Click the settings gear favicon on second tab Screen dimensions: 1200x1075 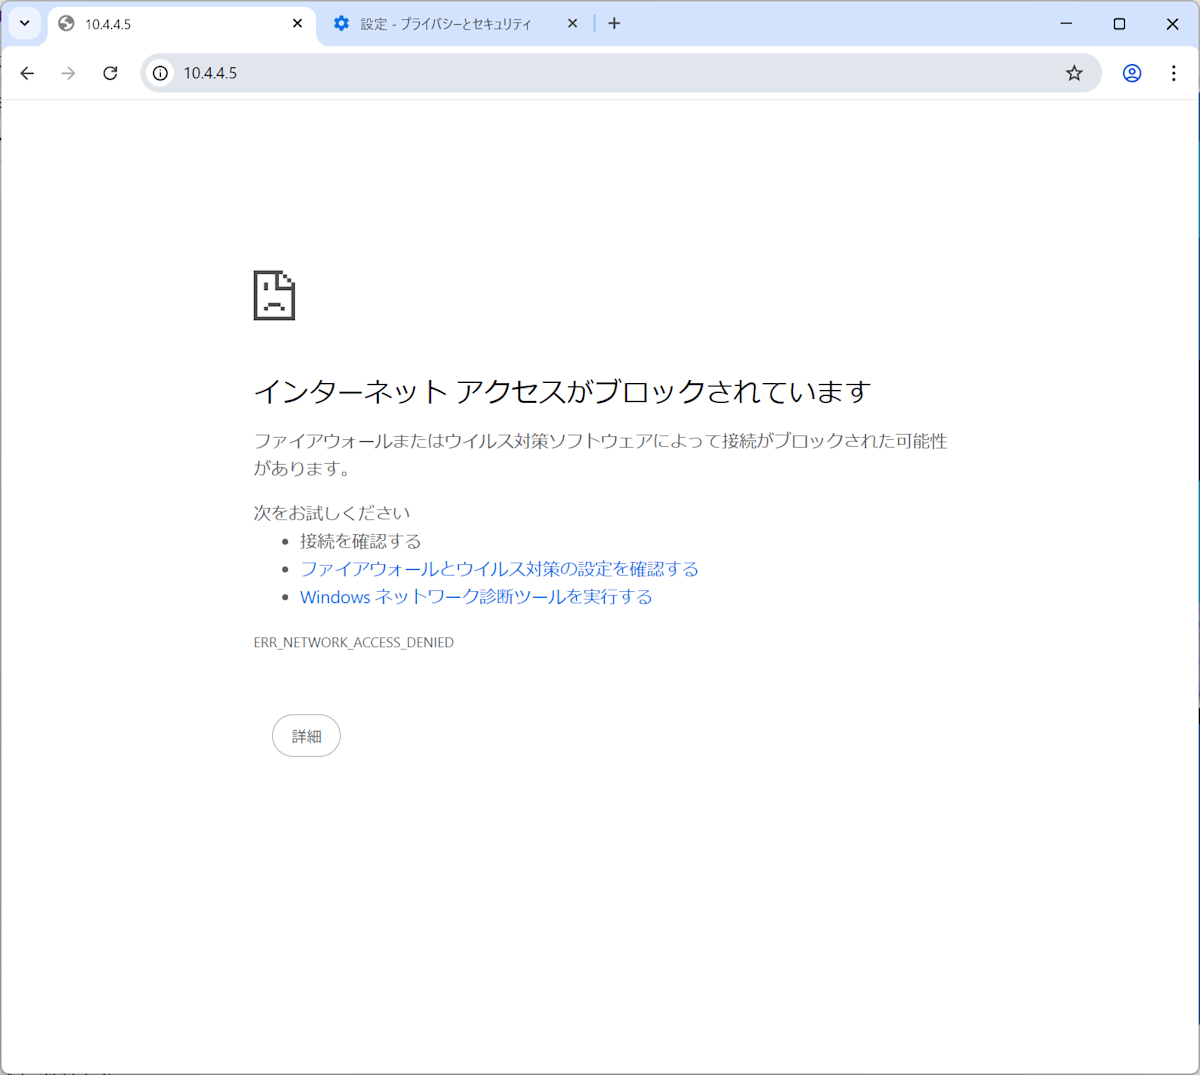point(341,23)
